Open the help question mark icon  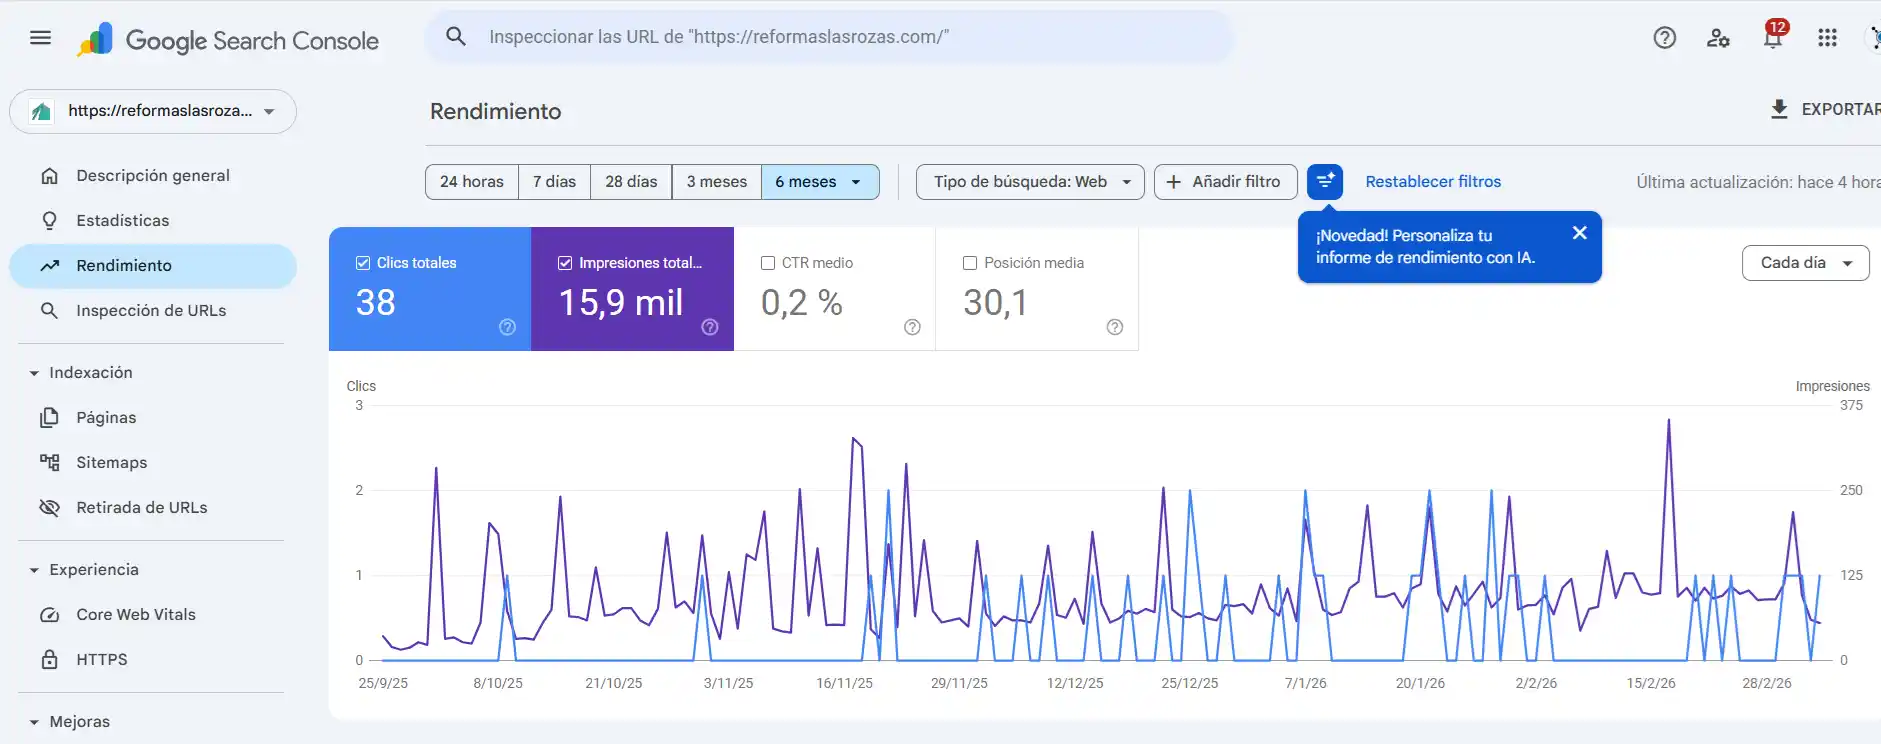pyautogui.click(x=1665, y=38)
